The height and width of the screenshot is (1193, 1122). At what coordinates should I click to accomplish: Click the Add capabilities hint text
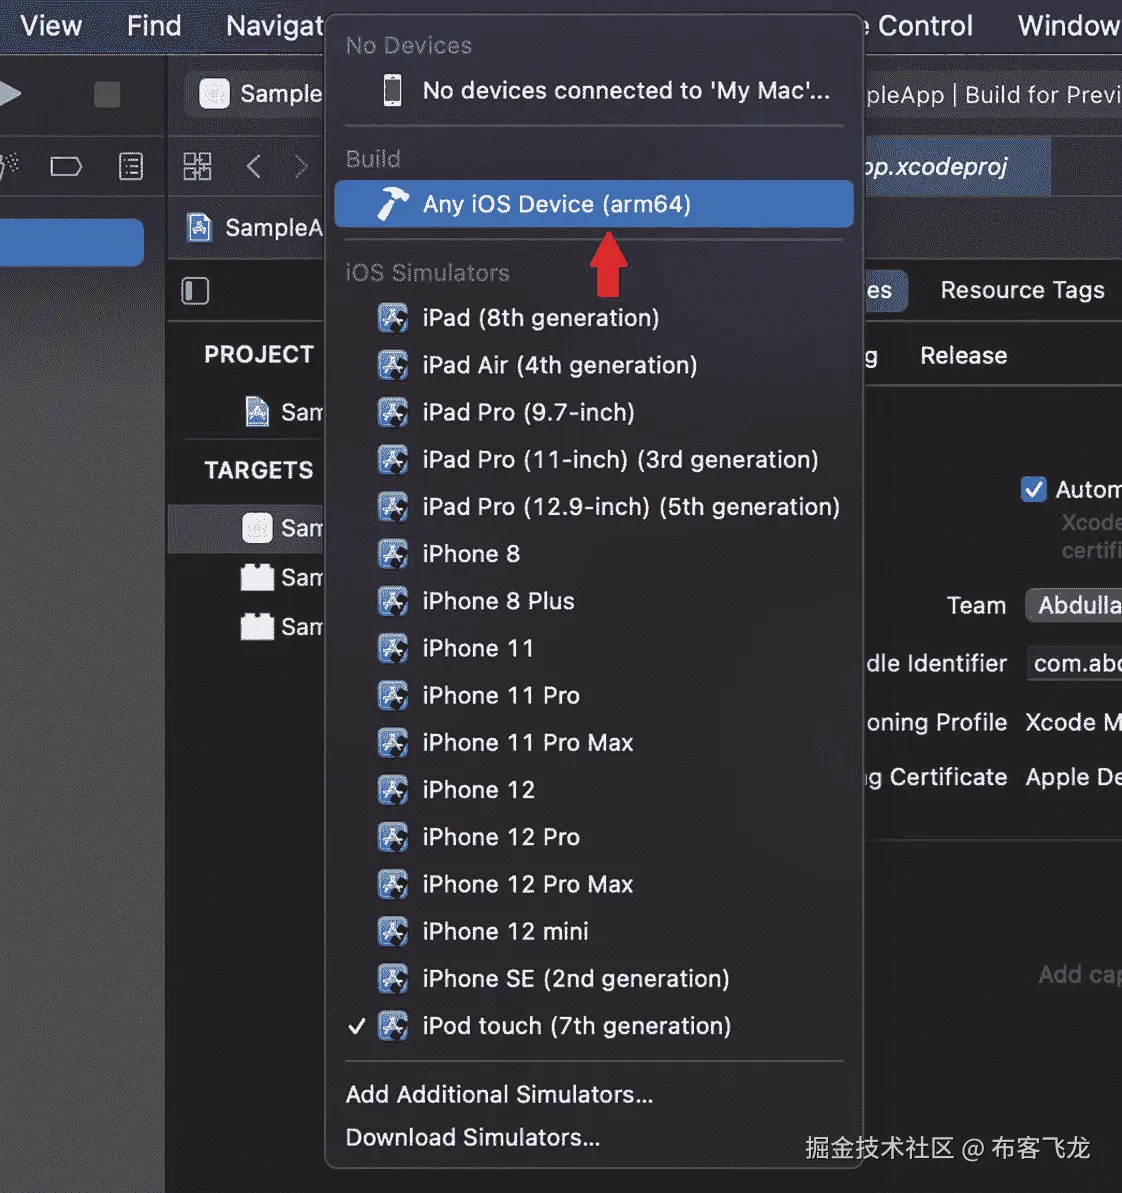1080,975
